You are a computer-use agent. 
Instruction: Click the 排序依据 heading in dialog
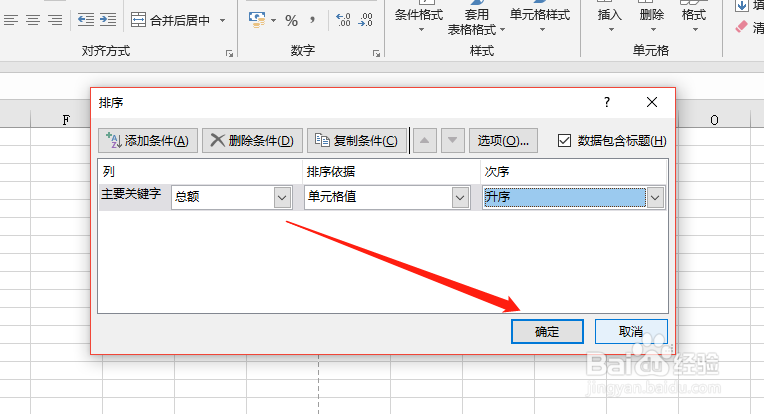[x=331, y=171]
